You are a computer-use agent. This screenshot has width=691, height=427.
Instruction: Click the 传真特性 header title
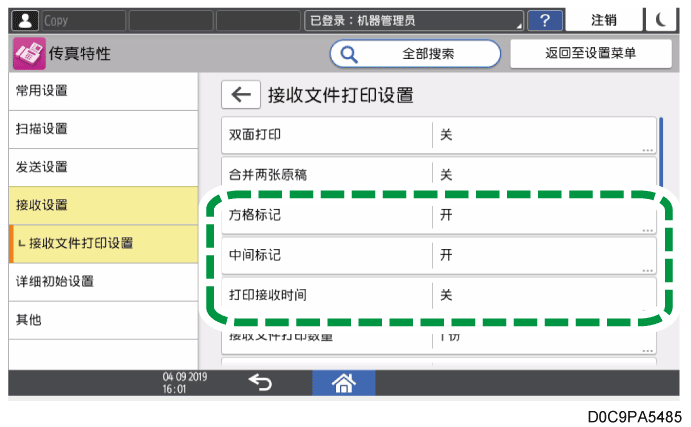click(x=80, y=54)
